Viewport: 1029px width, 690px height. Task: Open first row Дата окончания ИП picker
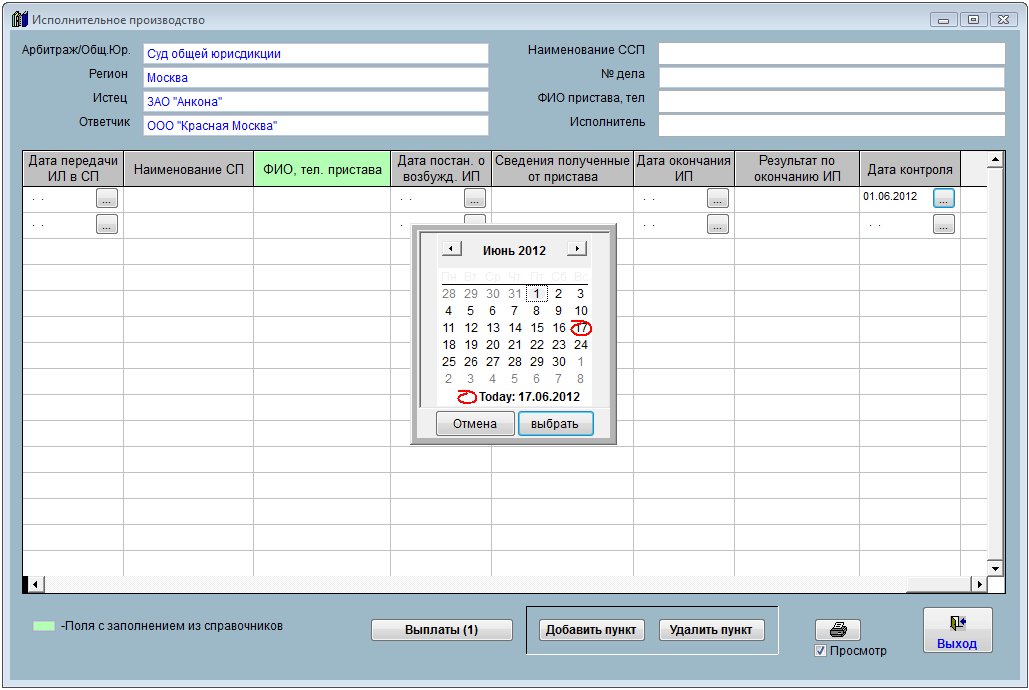point(718,198)
